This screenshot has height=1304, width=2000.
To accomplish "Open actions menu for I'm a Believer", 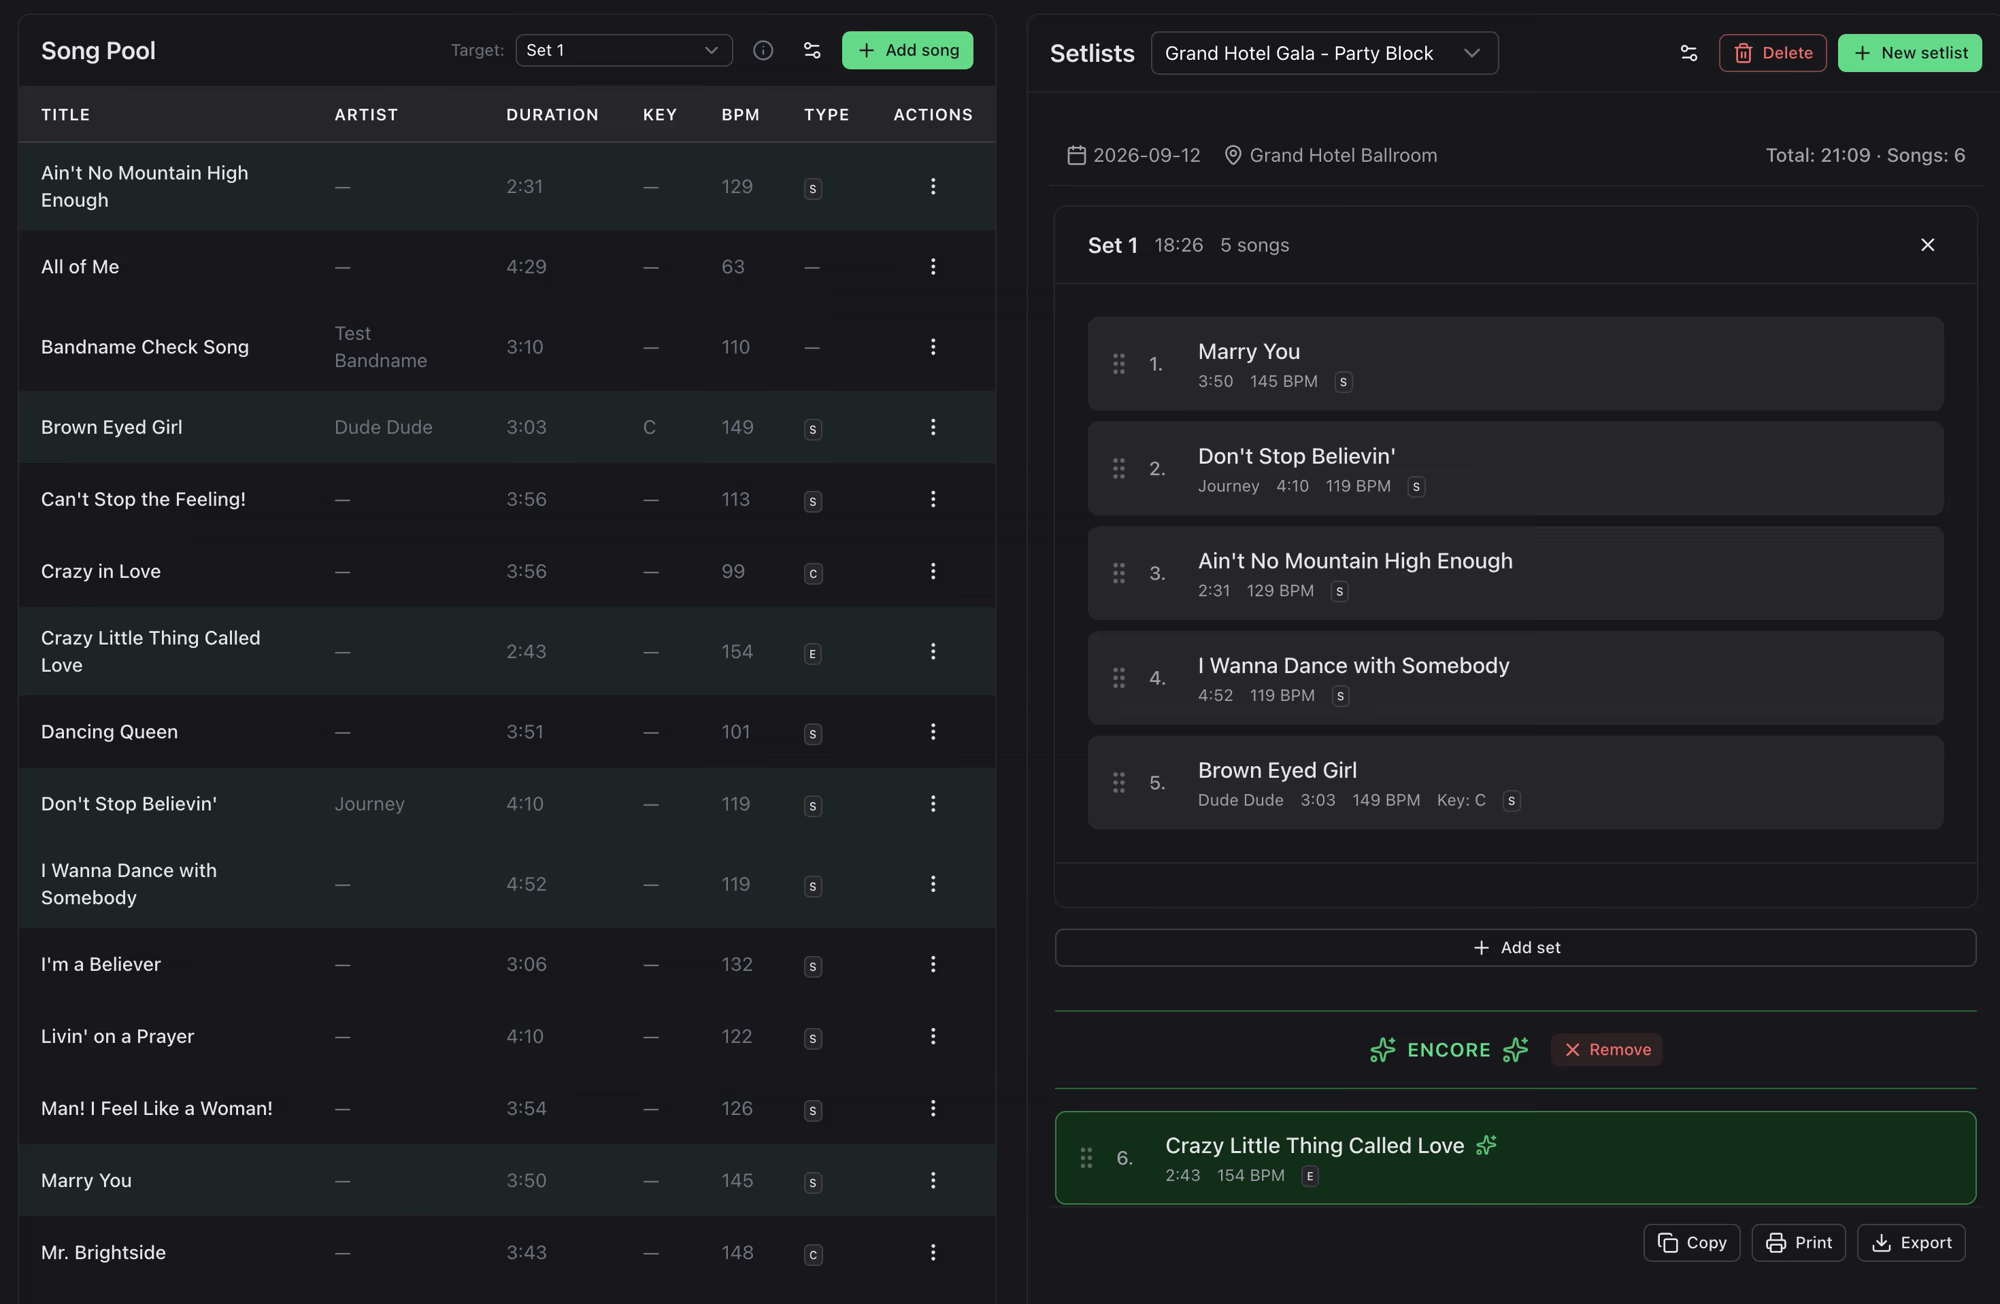I will coord(933,964).
